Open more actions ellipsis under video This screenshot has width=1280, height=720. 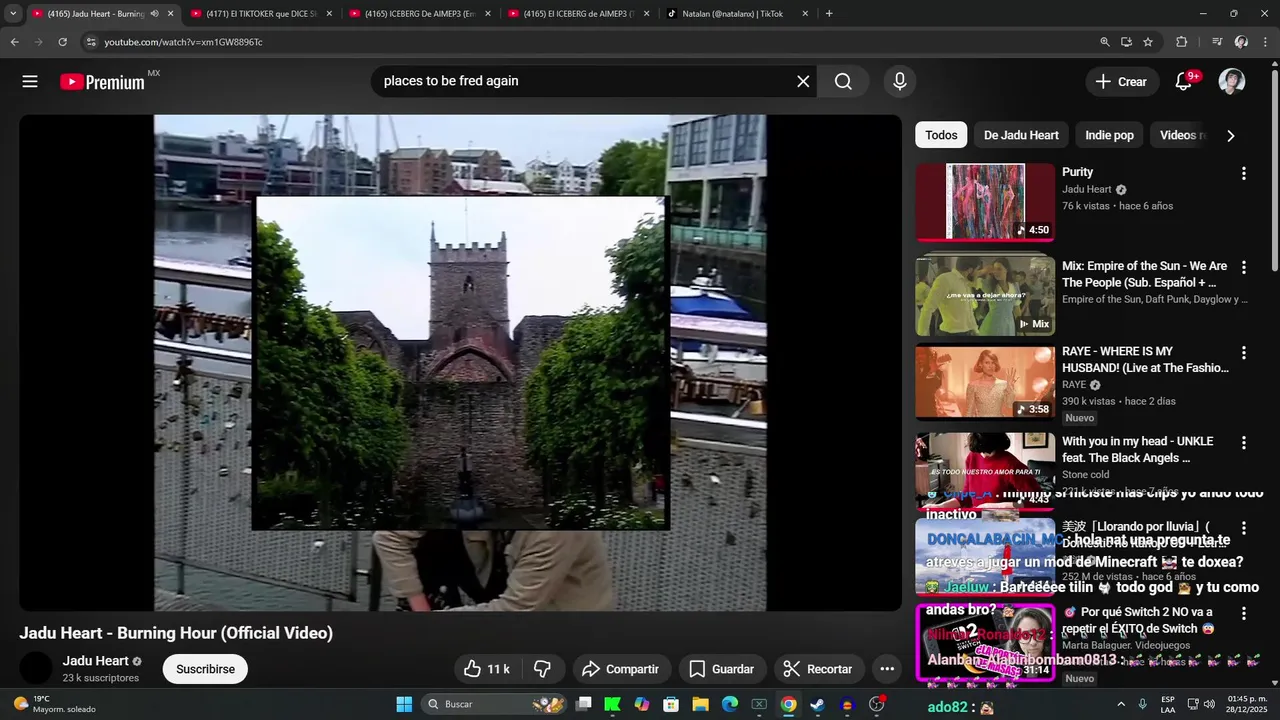coord(887,669)
